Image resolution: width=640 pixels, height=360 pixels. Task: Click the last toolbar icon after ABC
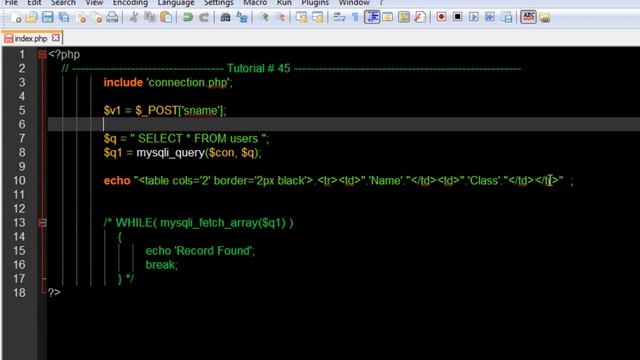tap(544, 18)
